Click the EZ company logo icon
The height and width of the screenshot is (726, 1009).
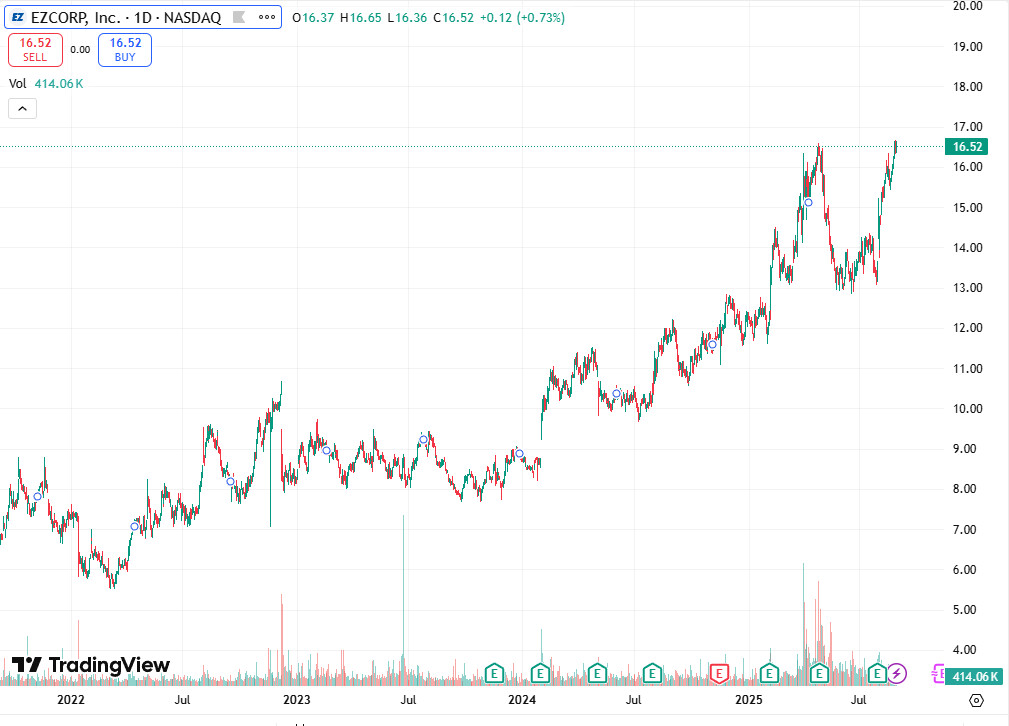[x=18, y=17]
